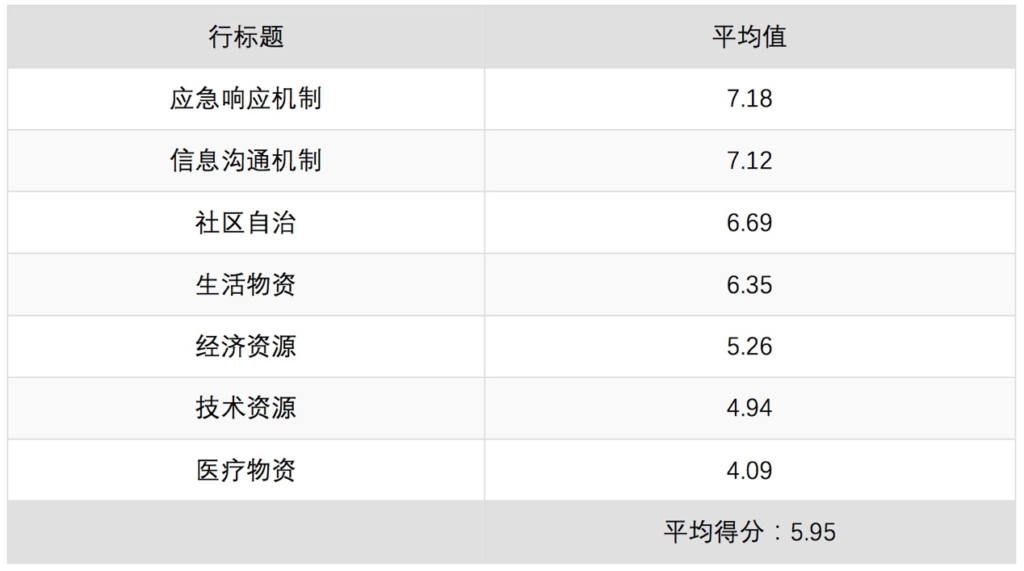The width and height of the screenshot is (1024, 571).
Task: Select the 生活物资 row label
Action: click(x=246, y=285)
